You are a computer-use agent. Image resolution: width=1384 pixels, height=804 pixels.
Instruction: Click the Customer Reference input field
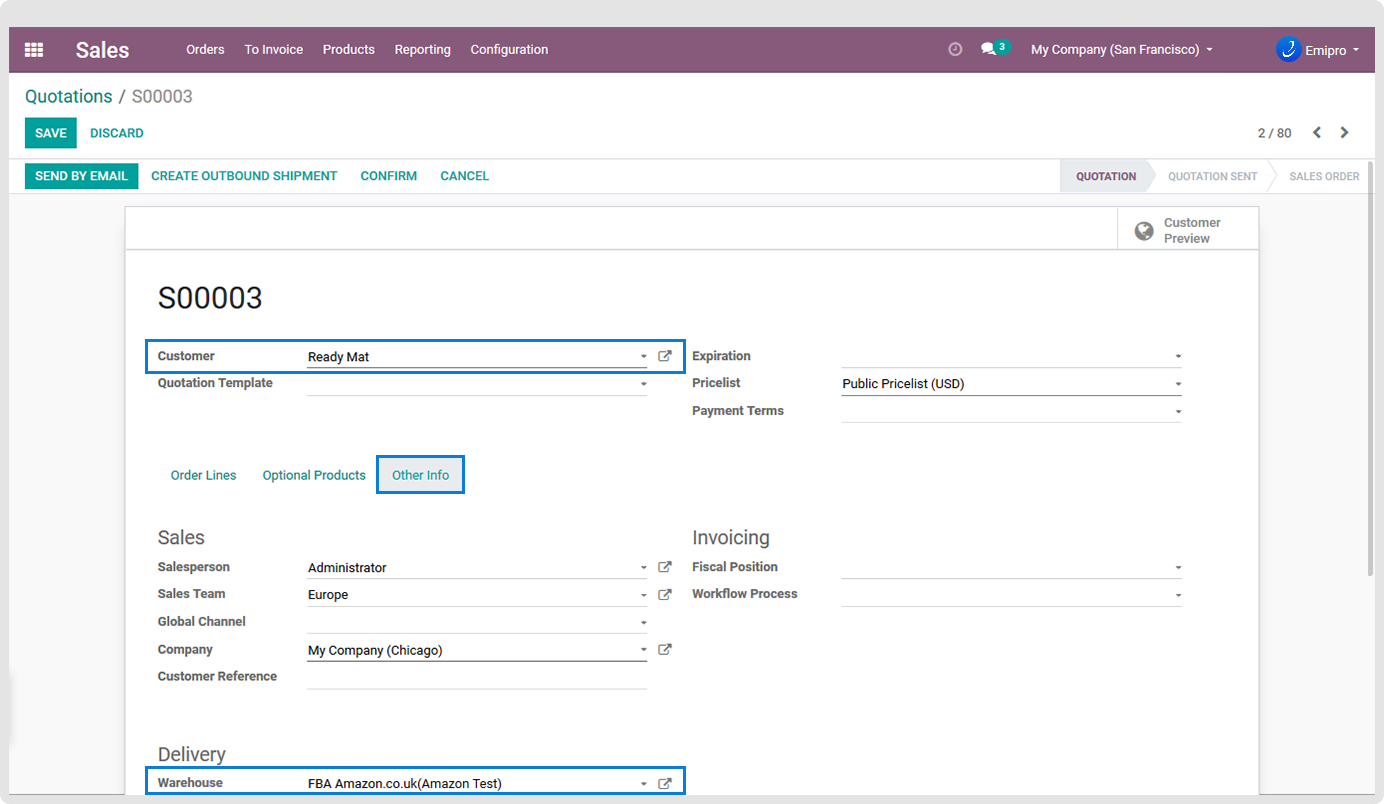click(476, 677)
